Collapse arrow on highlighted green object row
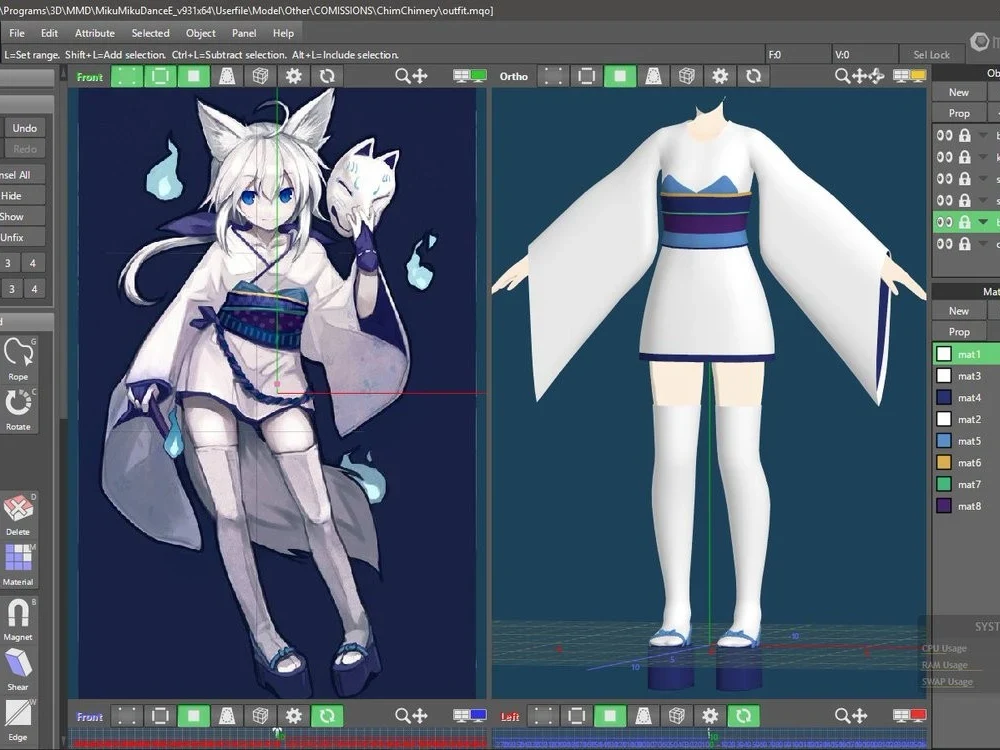This screenshot has width=1000, height=750. click(x=983, y=222)
